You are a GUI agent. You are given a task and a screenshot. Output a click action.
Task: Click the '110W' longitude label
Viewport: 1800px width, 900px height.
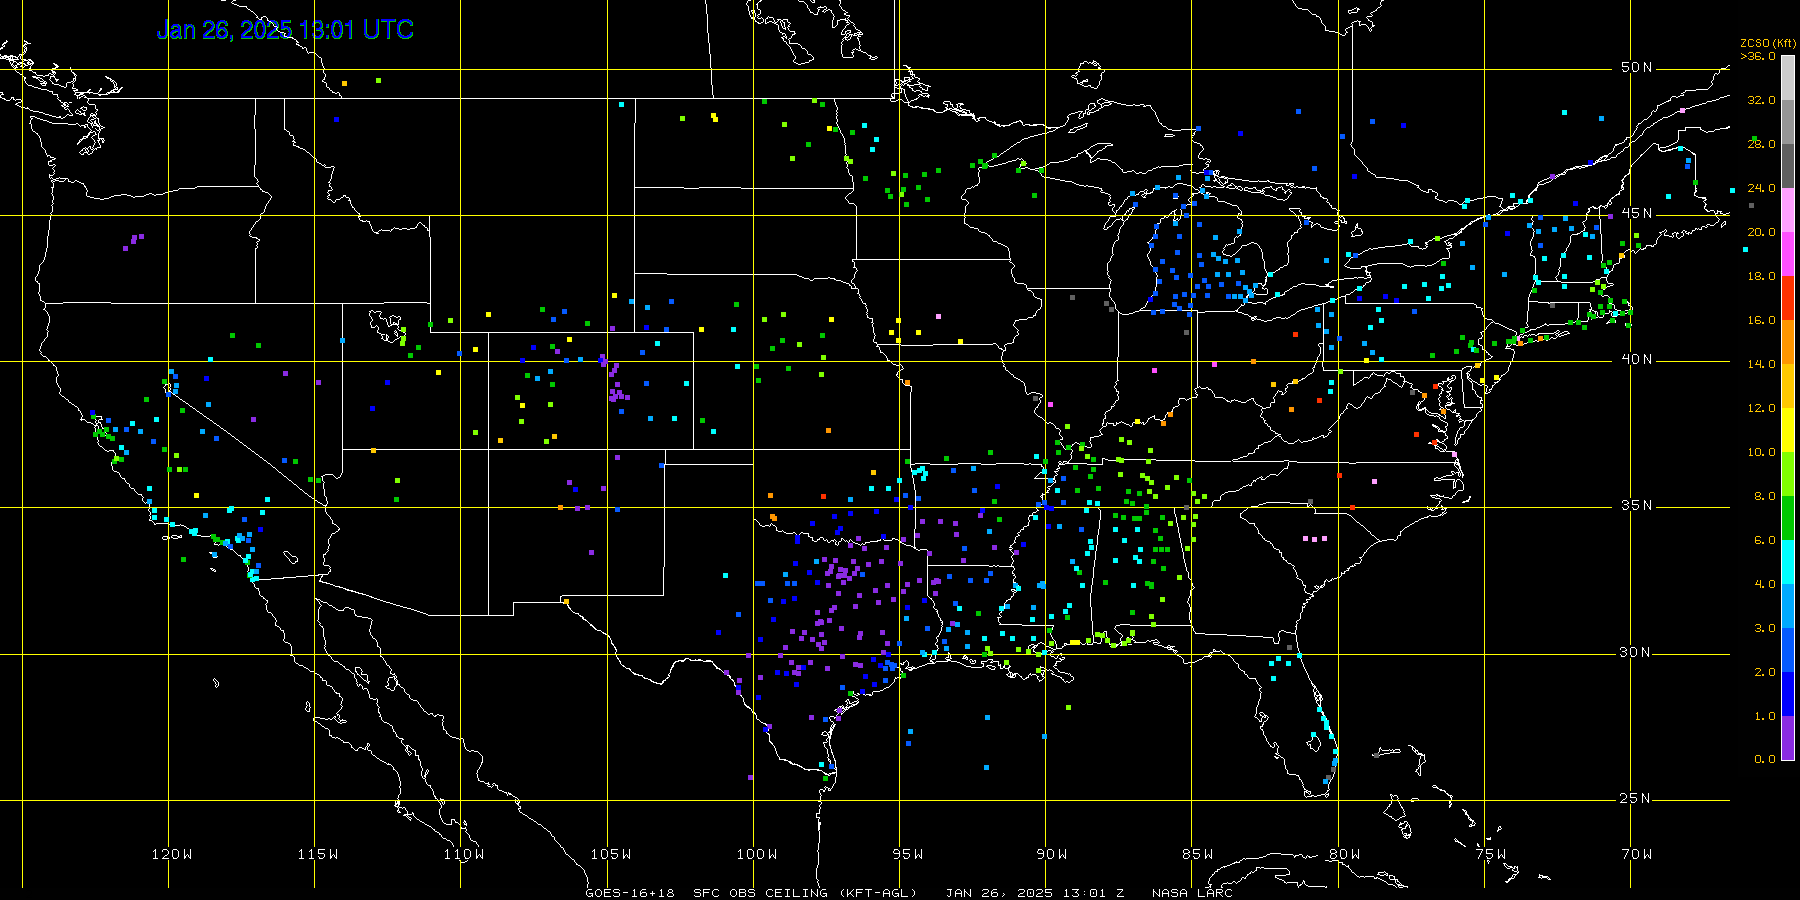(464, 854)
